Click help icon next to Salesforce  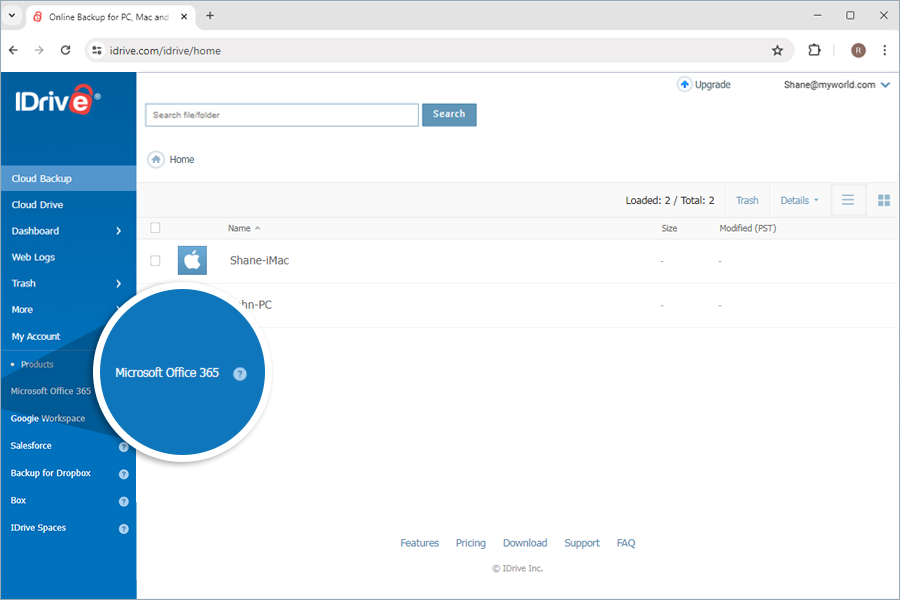[x=124, y=447]
